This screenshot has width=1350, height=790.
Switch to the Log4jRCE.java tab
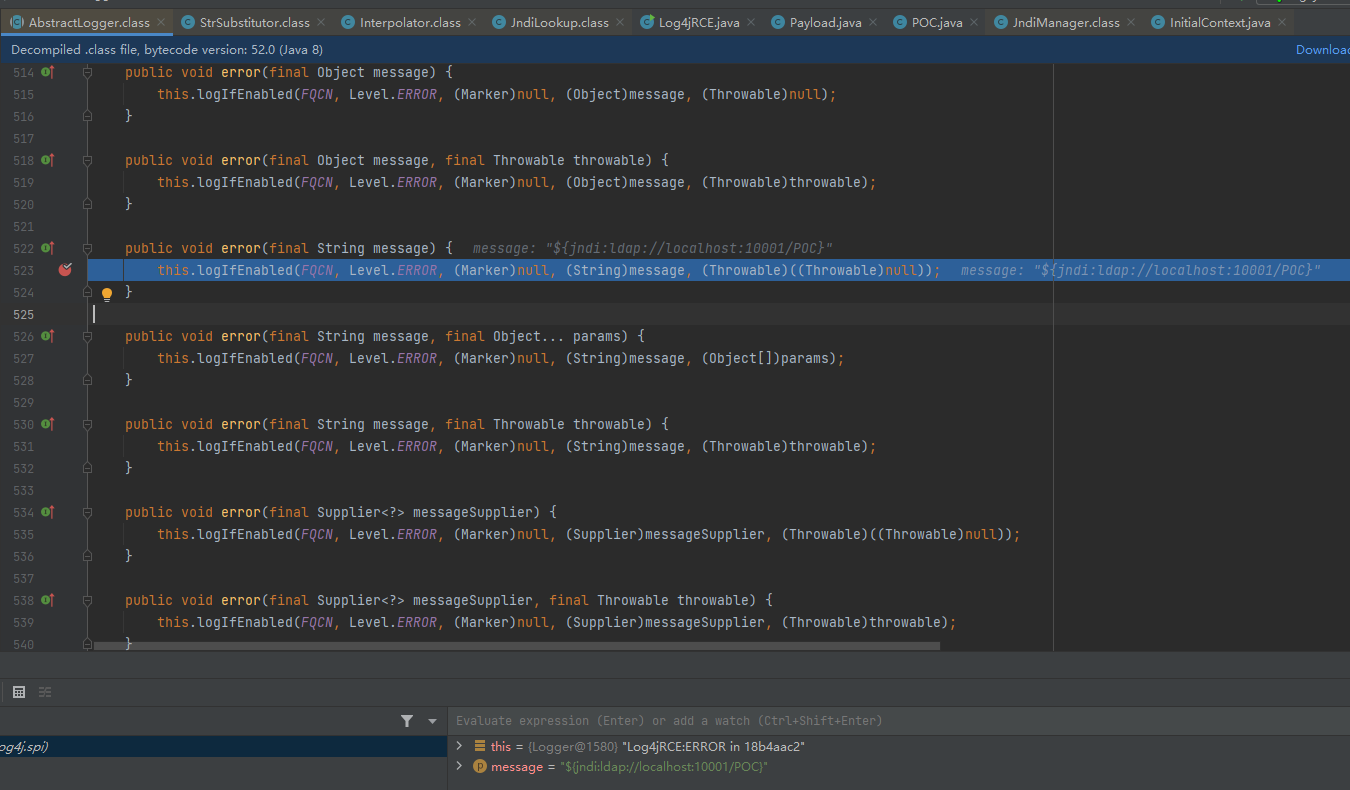[698, 22]
